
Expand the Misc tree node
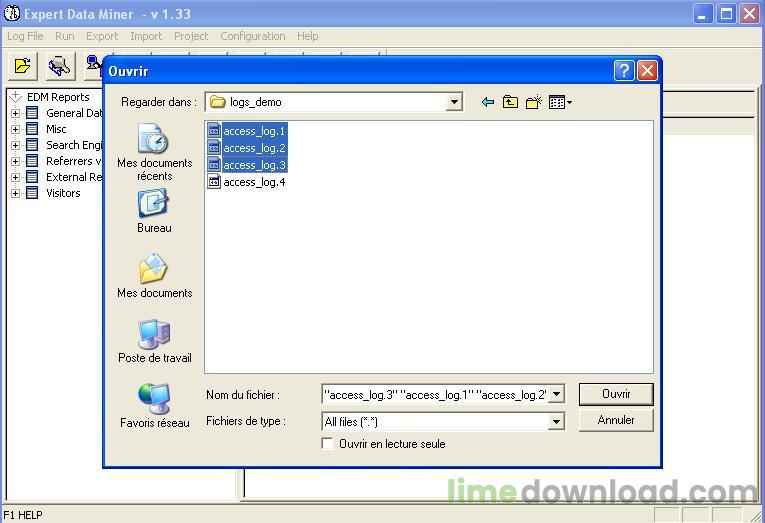point(16,129)
